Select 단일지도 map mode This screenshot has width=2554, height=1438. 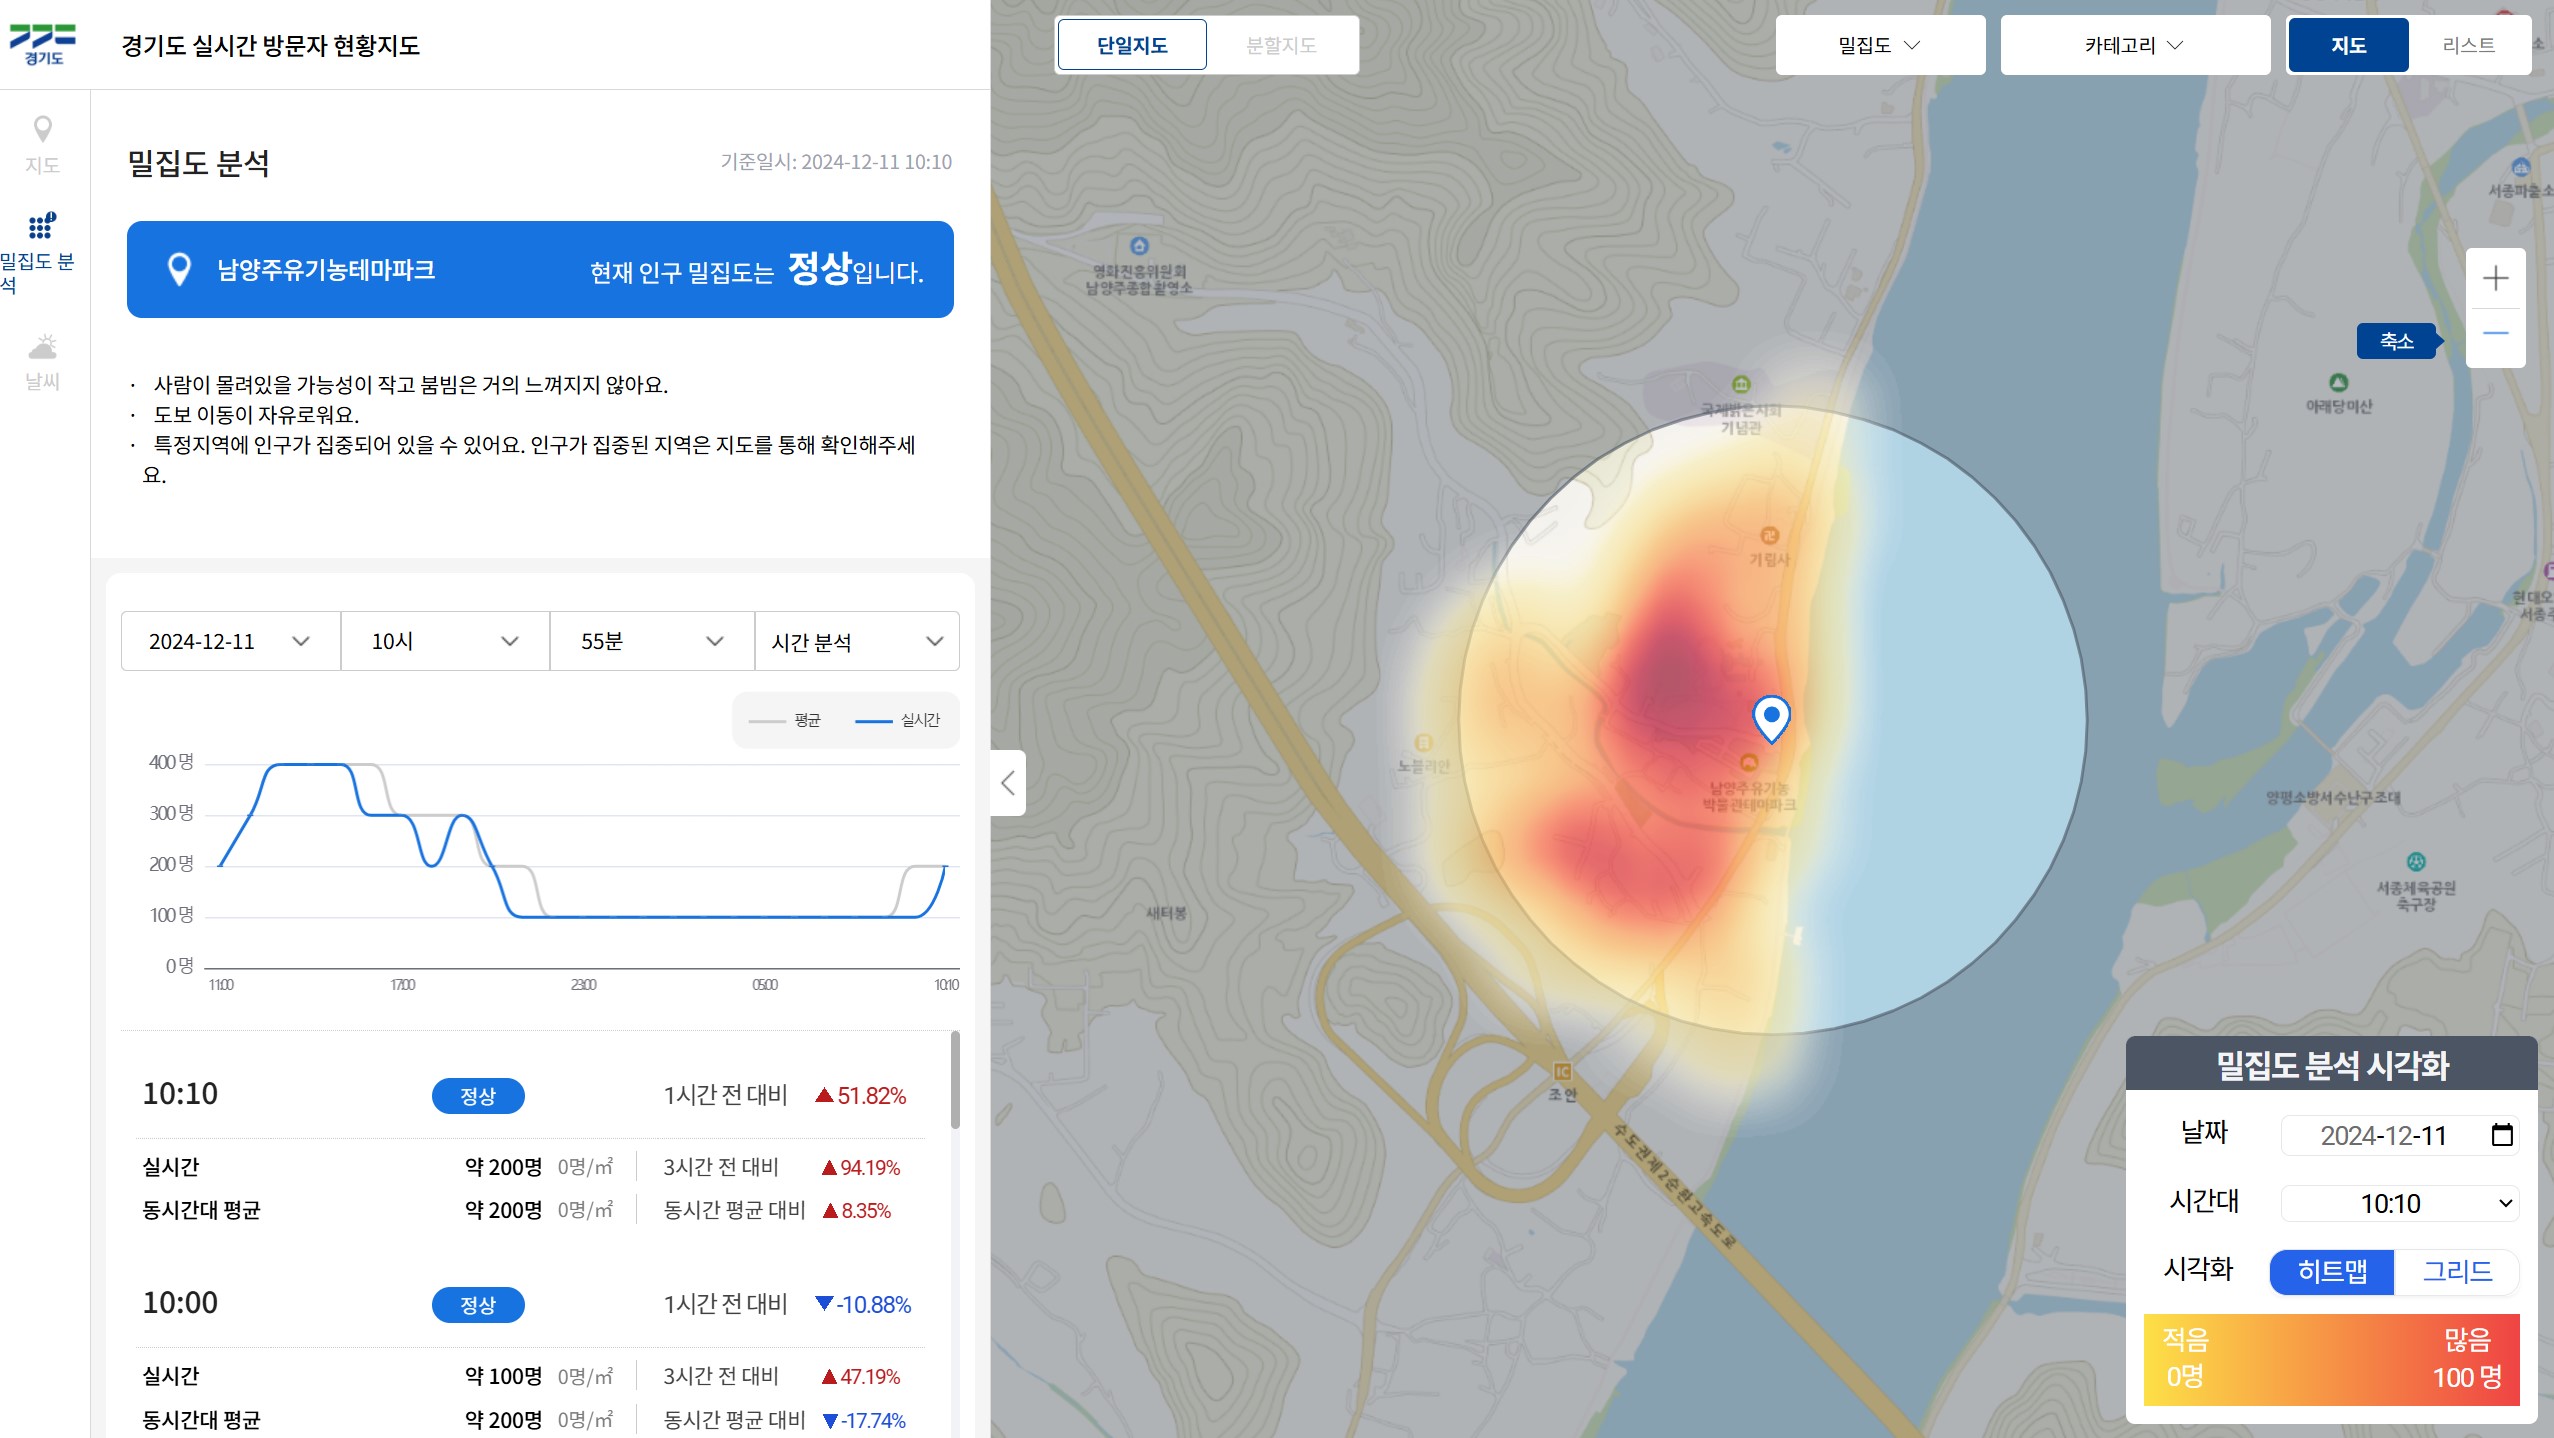1132,45
